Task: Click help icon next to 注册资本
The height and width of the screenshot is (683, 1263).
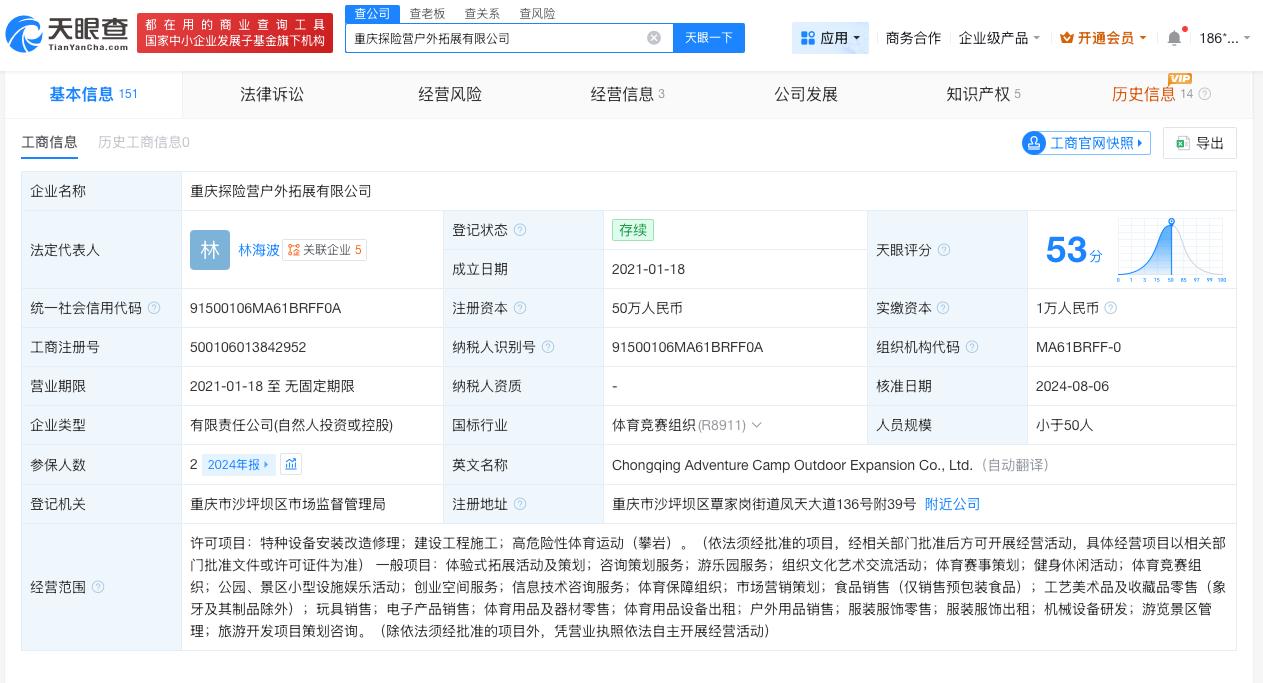Action: [519, 308]
